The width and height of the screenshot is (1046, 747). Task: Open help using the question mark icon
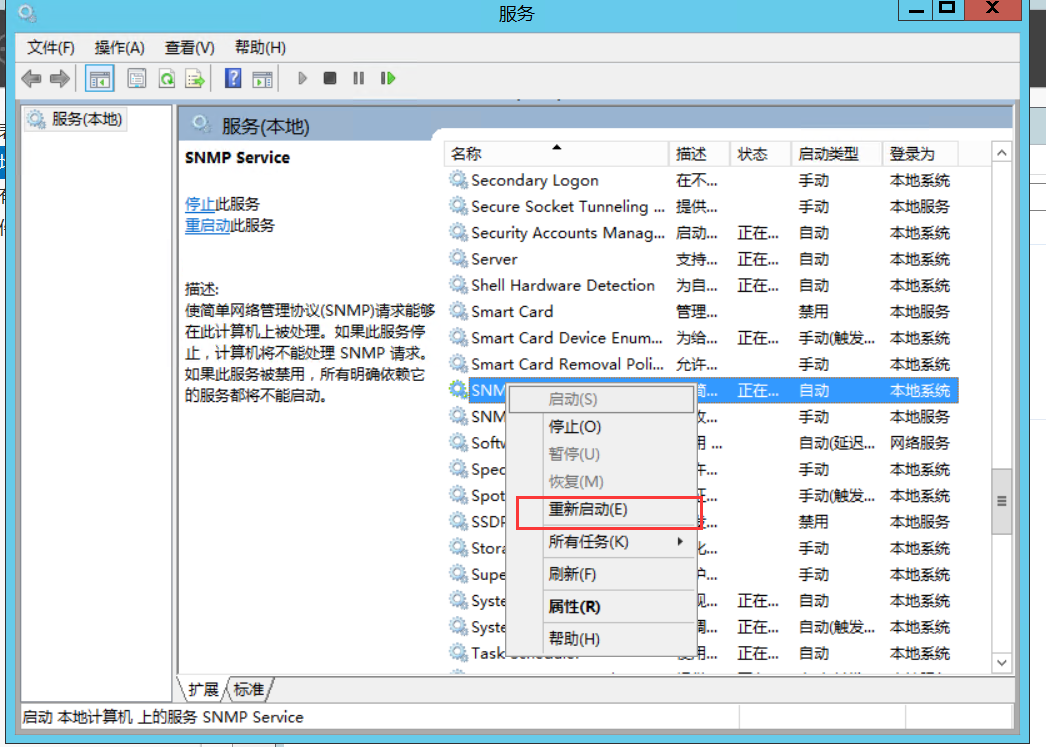coord(231,78)
